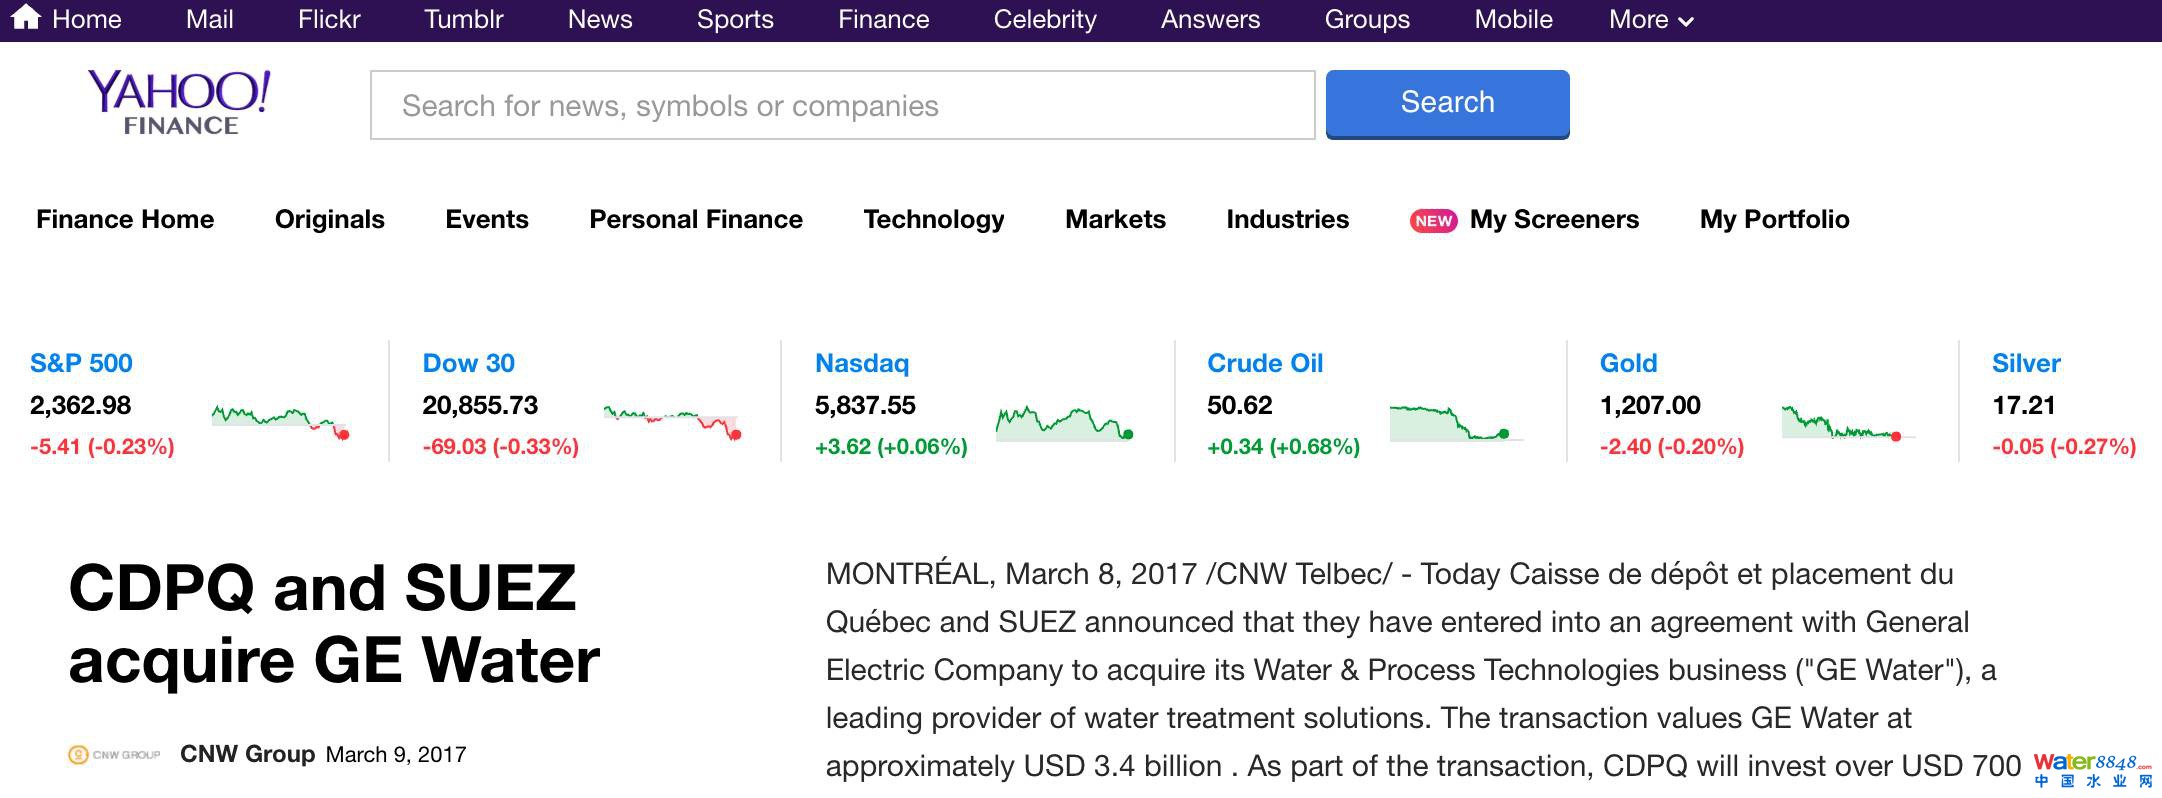Image resolution: width=2162 pixels, height=798 pixels.
Task: Click the NEW badge beside My Screeners
Action: pyautogui.click(x=1433, y=221)
